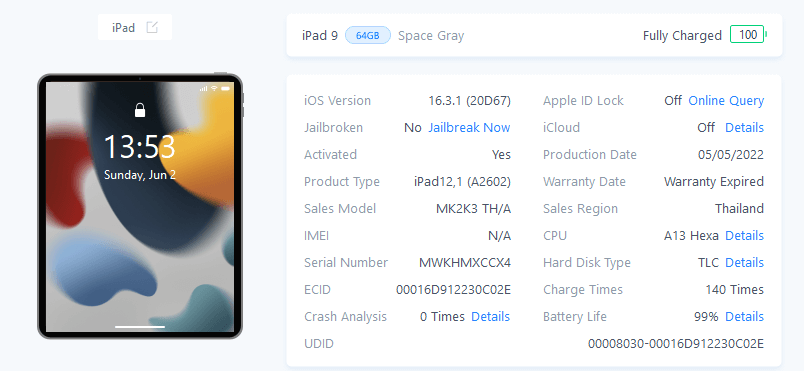Click the battery icon in preview status bar
This screenshot has width=804, height=371.
[225, 89]
